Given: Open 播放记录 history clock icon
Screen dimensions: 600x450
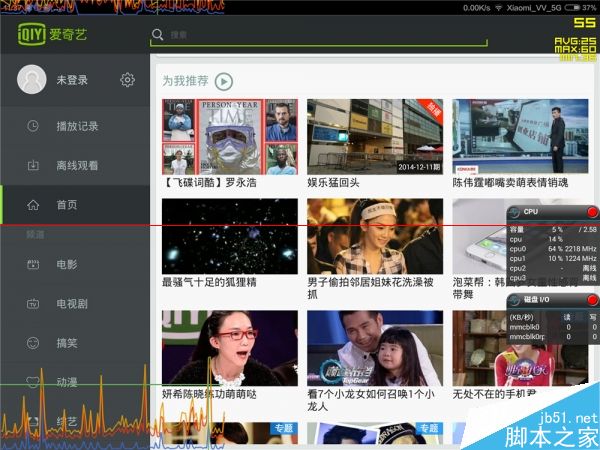Looking at the screenshot, I should (x=33, y=126).
